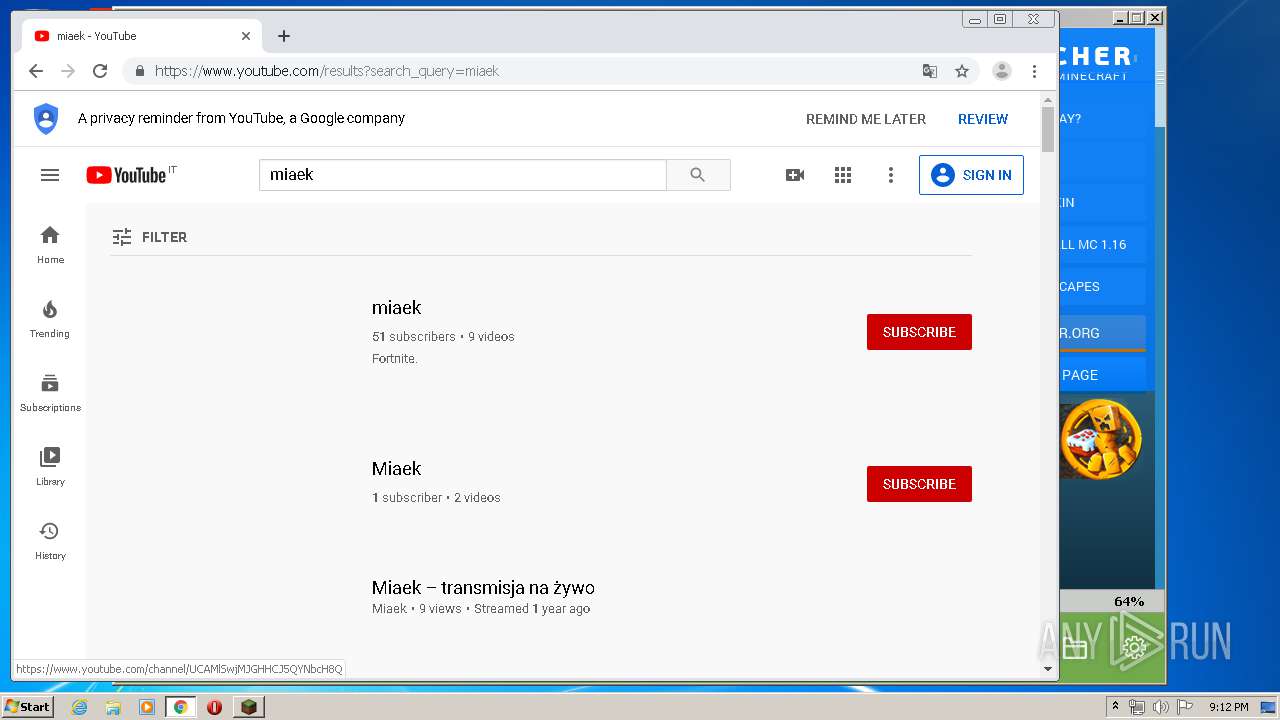
Task: Go back in Chrome browser
Action: click(36, 71)
